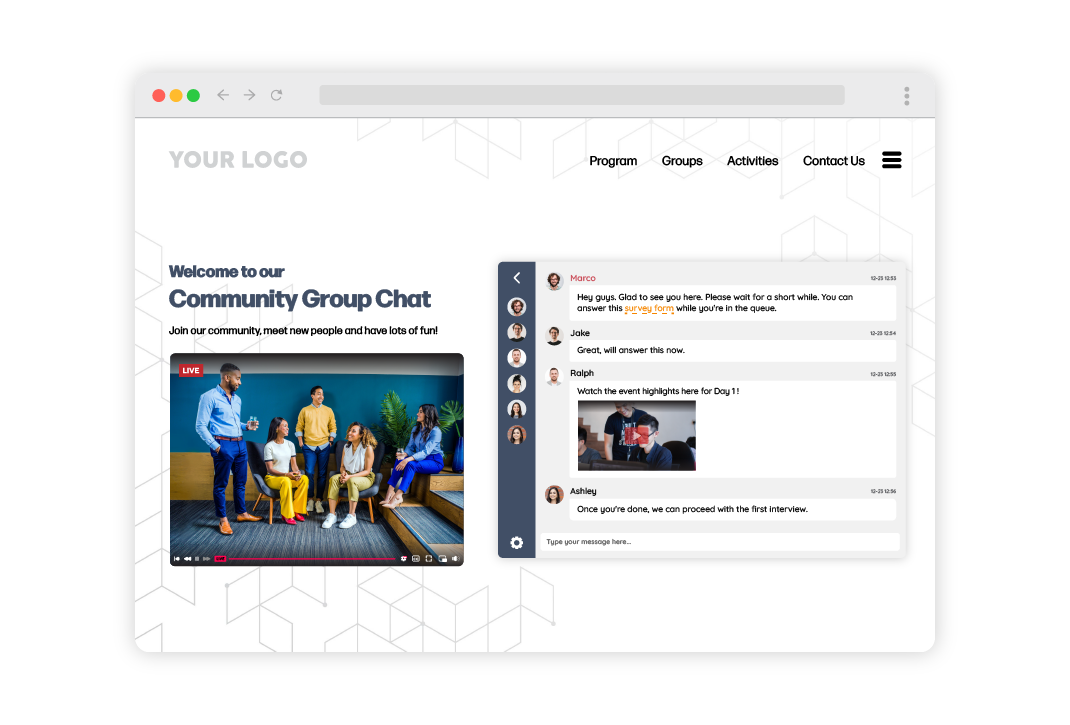Reload the page with the refresh arrow
The height and width of the screenshot is (725, 1070).
277,94
